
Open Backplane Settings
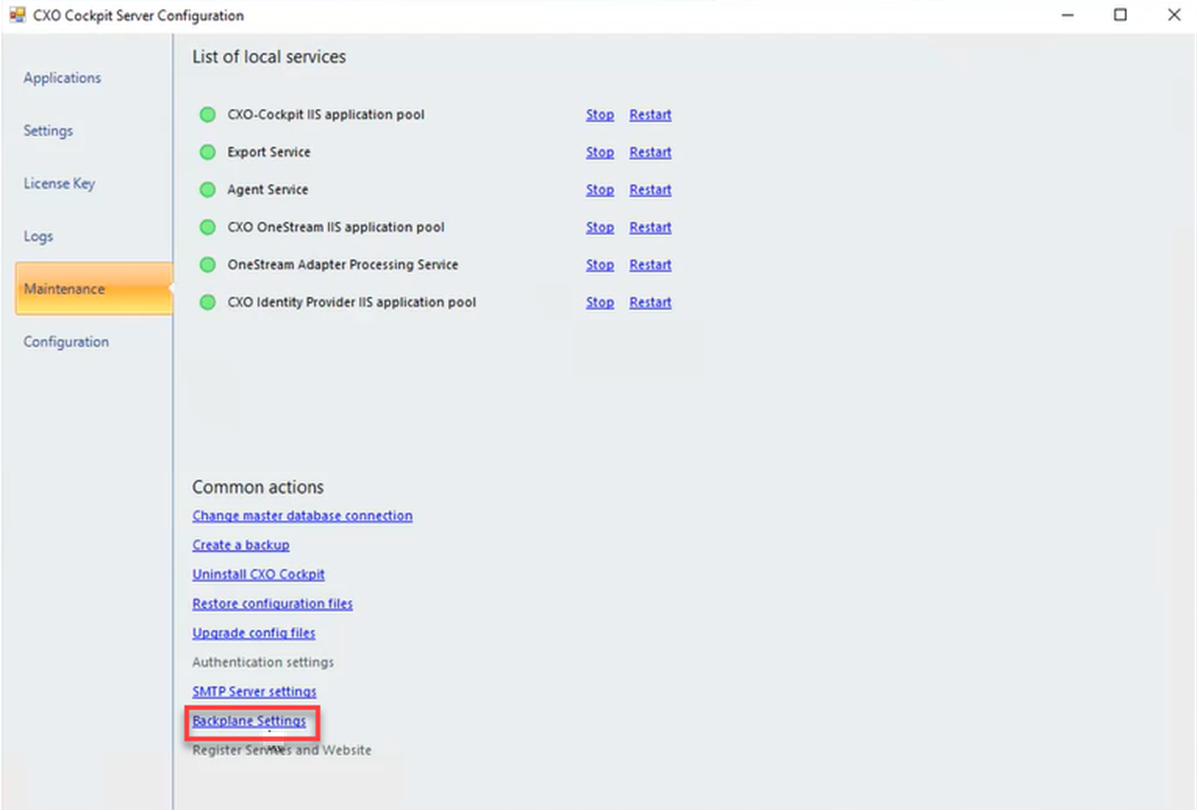249,721
